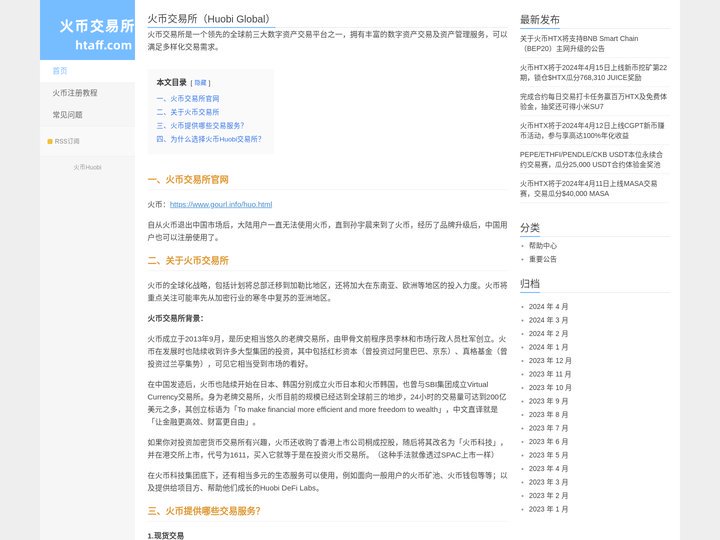Open the 2023 年 4 月 archive

(548, 468)
